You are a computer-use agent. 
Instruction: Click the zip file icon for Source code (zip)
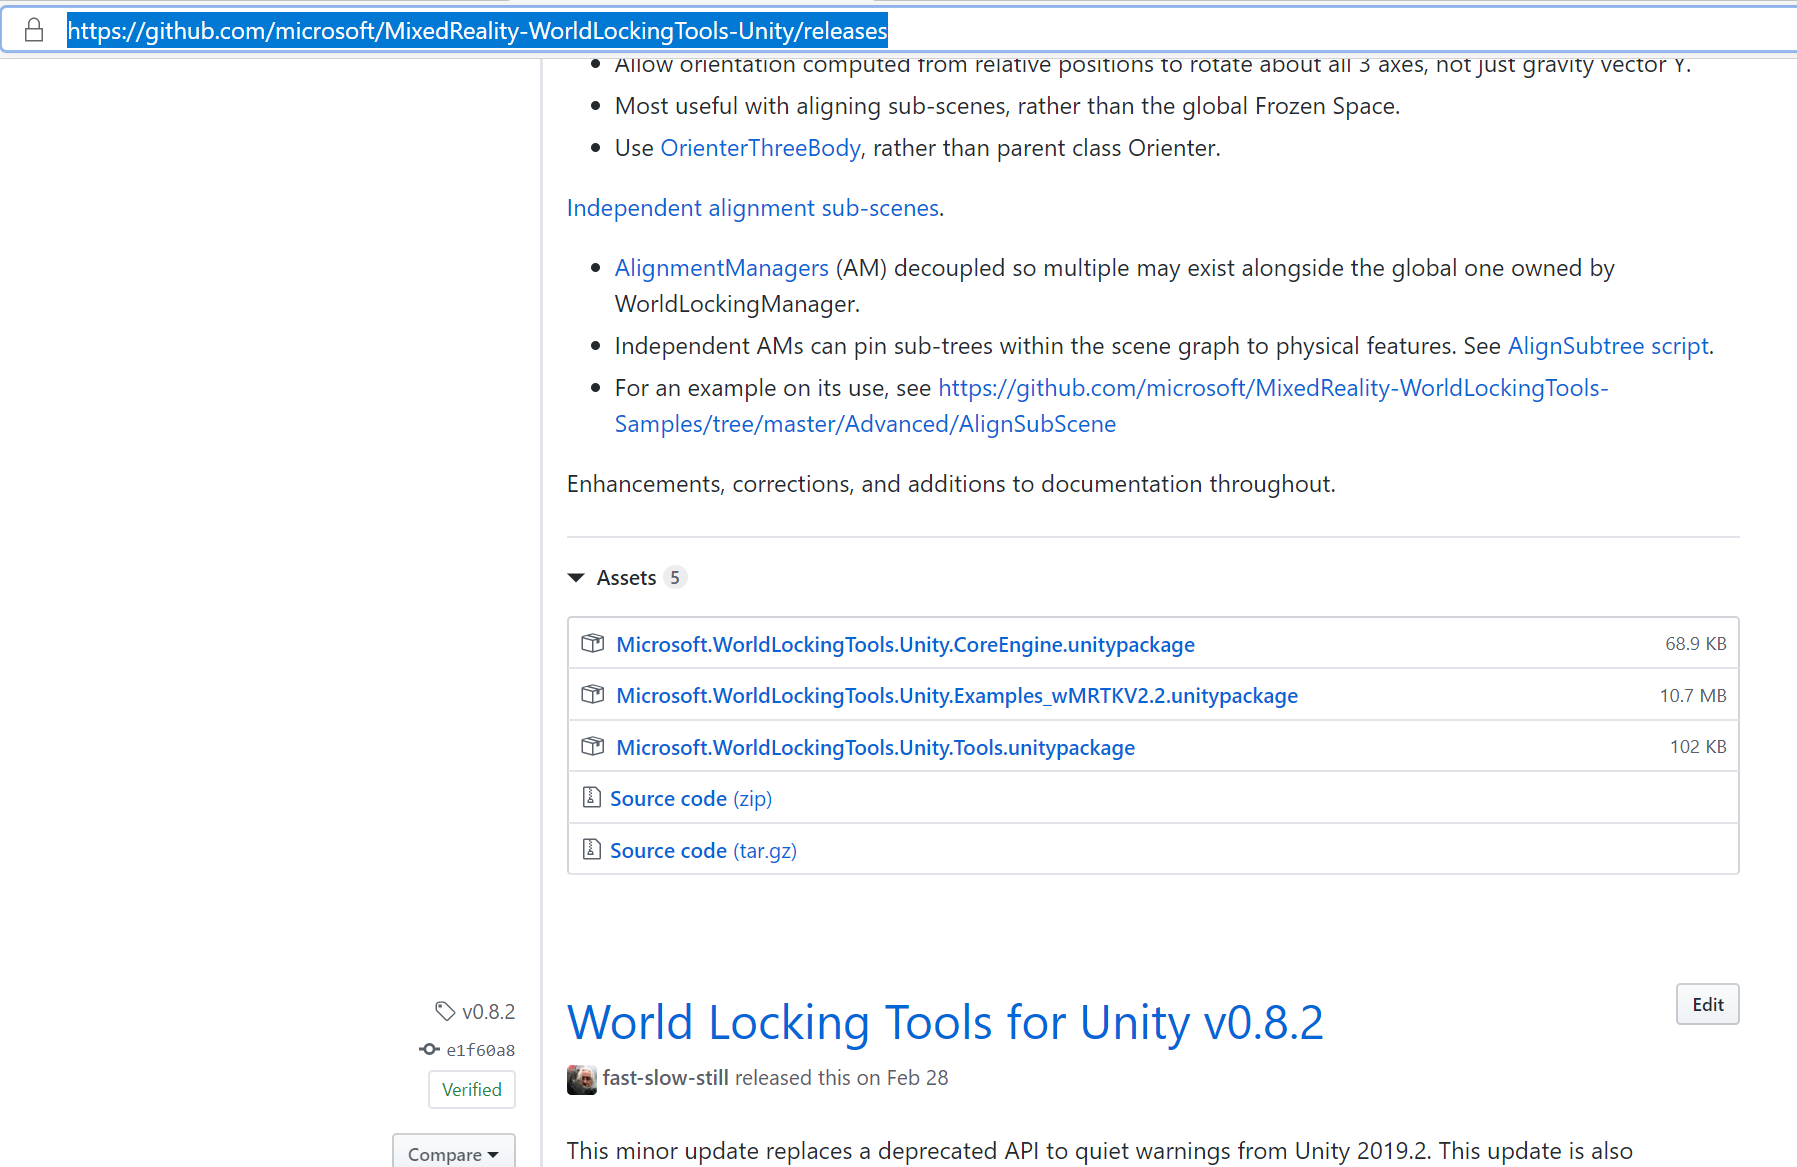click(591, 797)
